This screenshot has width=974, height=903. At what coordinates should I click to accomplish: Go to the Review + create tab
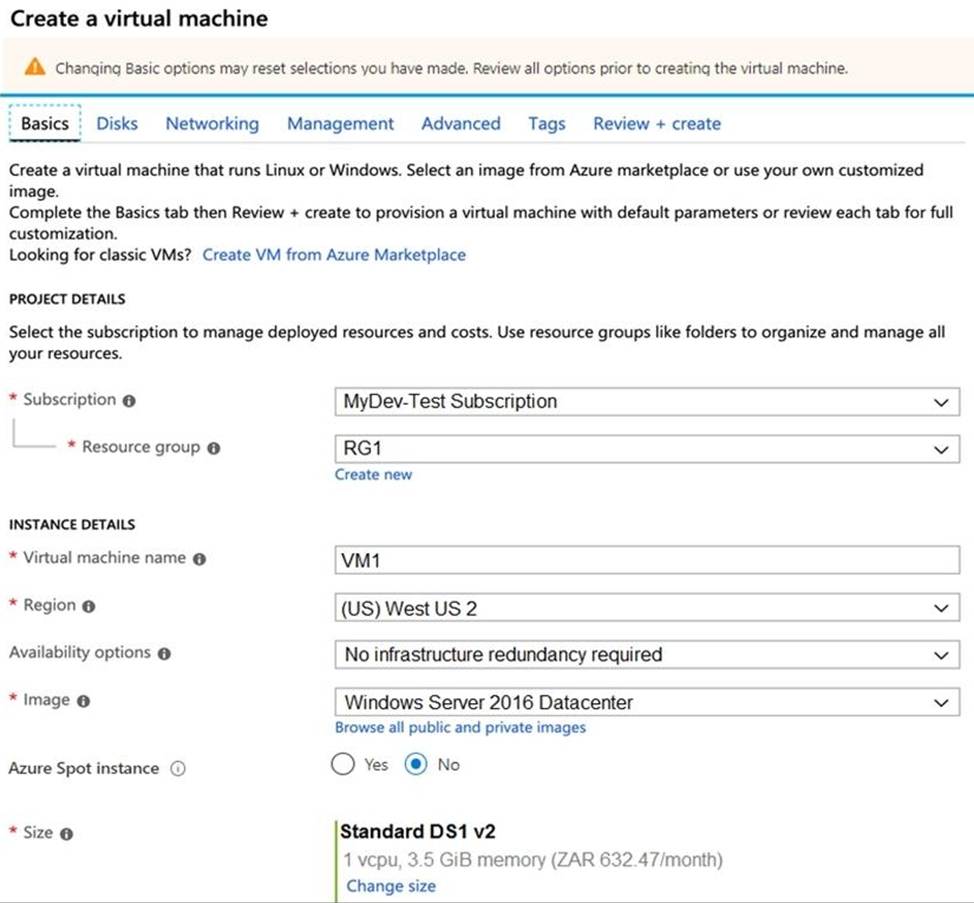click(656, 124)
